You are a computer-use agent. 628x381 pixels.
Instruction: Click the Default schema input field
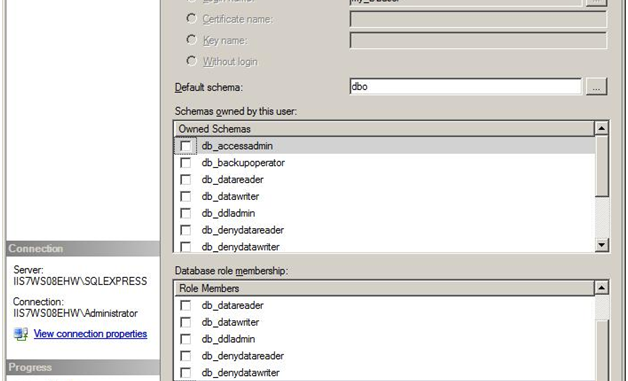pyautogui.click(x=465, y=87)
